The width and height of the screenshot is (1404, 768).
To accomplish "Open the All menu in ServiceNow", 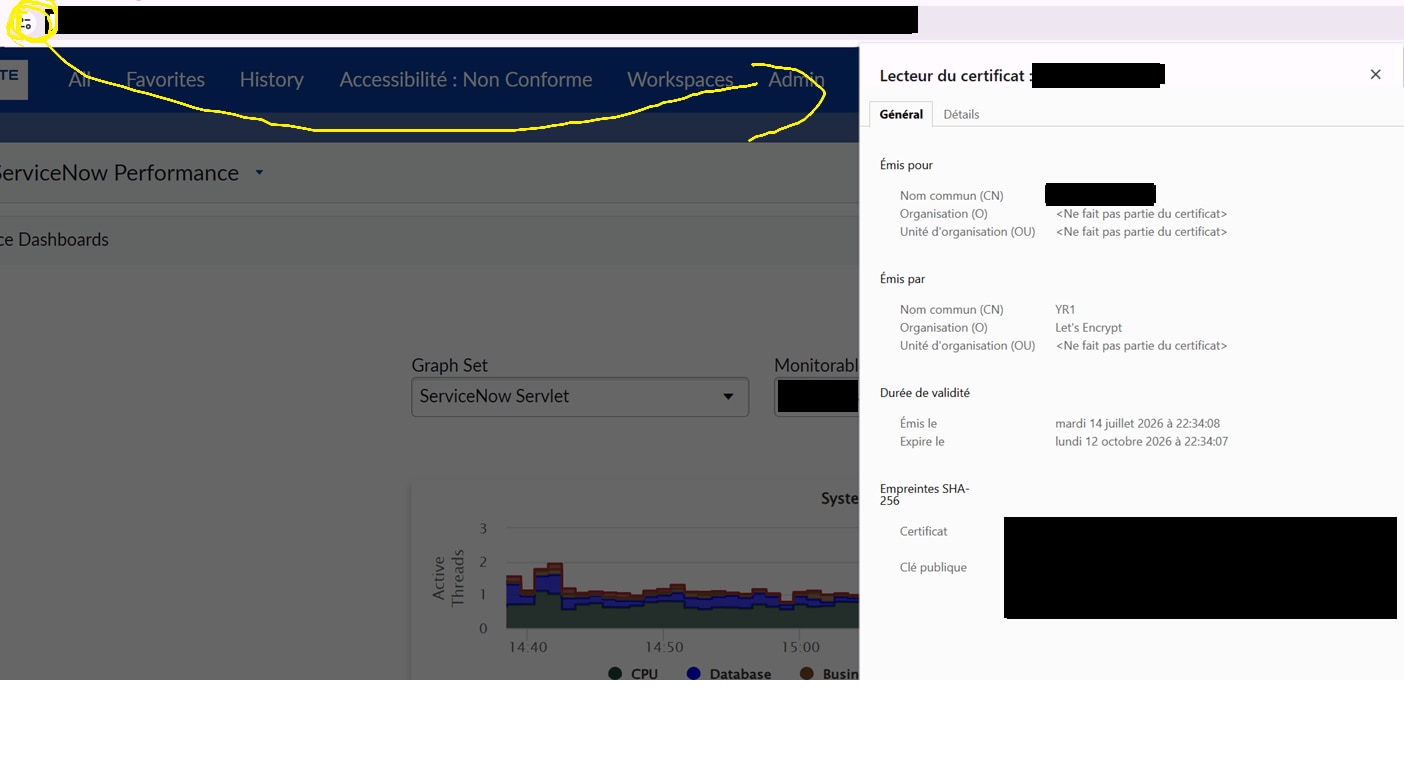I will pos(80,80).
